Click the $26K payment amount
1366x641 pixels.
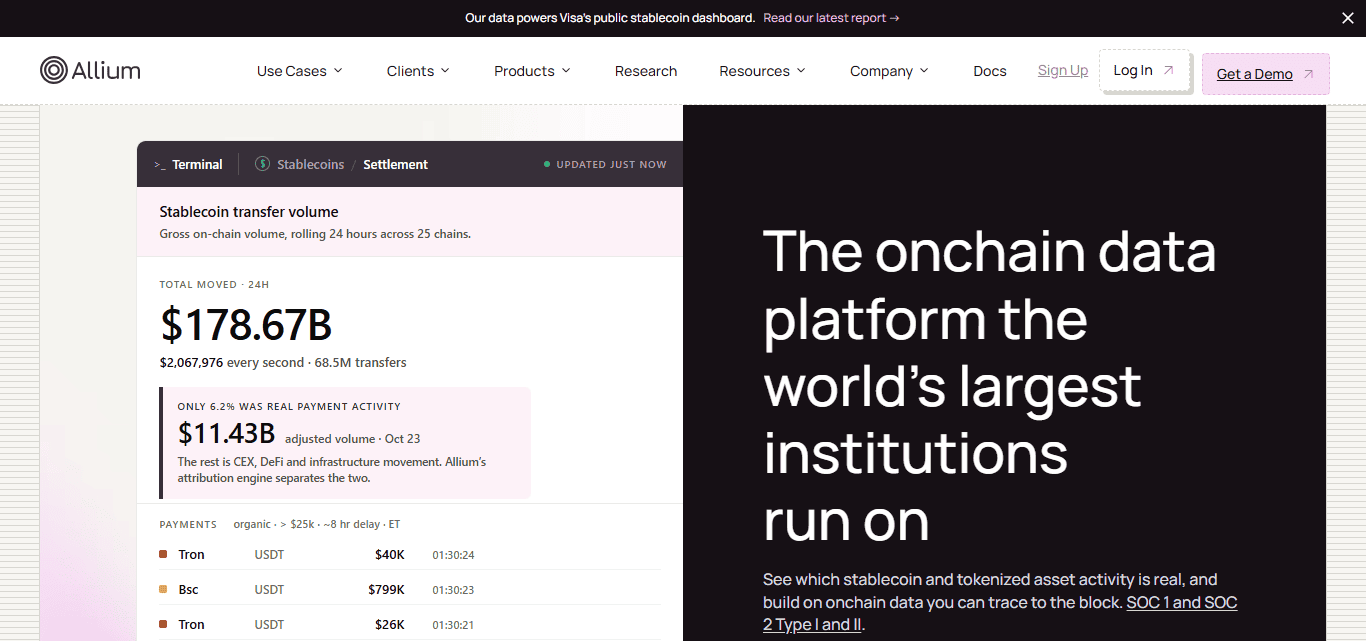click(389, 624)
